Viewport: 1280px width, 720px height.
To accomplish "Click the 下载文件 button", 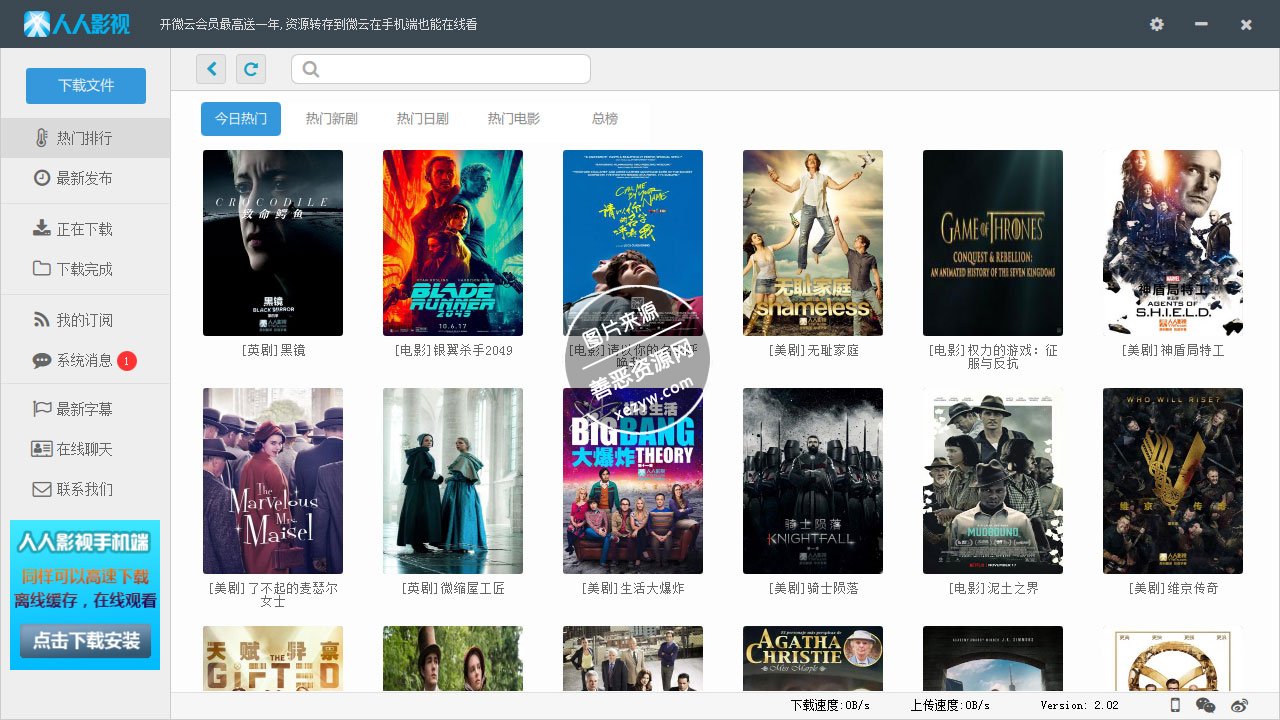I will coord(86,86).
